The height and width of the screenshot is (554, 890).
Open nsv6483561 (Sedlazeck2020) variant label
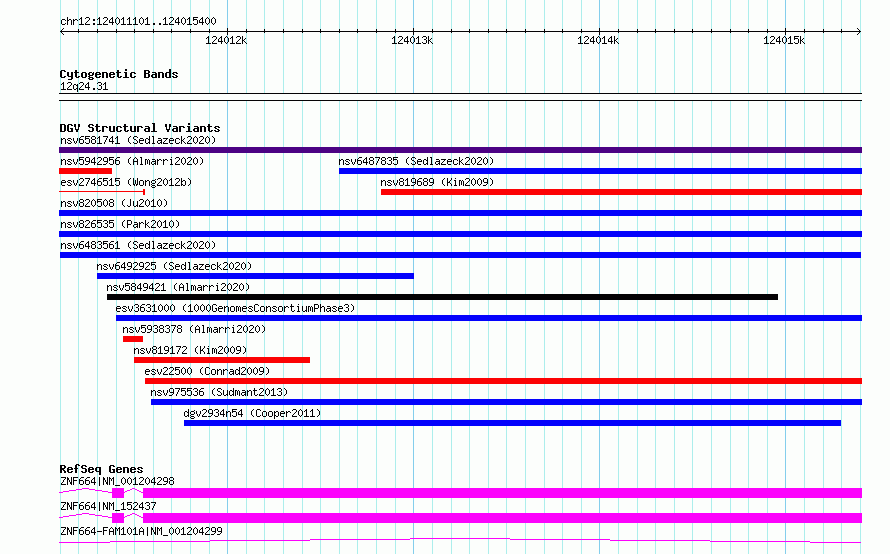[x=138, y=245]
